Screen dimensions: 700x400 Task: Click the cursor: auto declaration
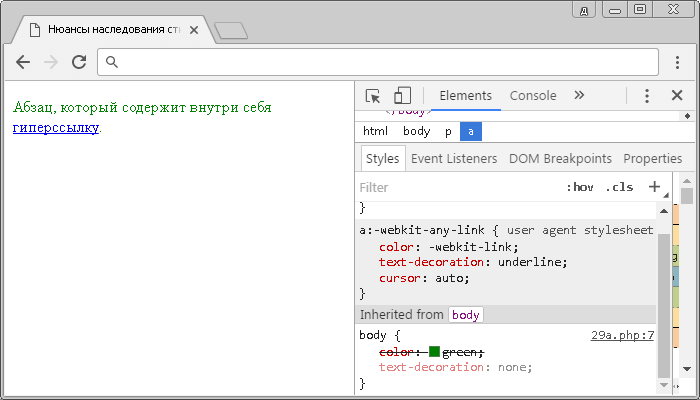424,278
